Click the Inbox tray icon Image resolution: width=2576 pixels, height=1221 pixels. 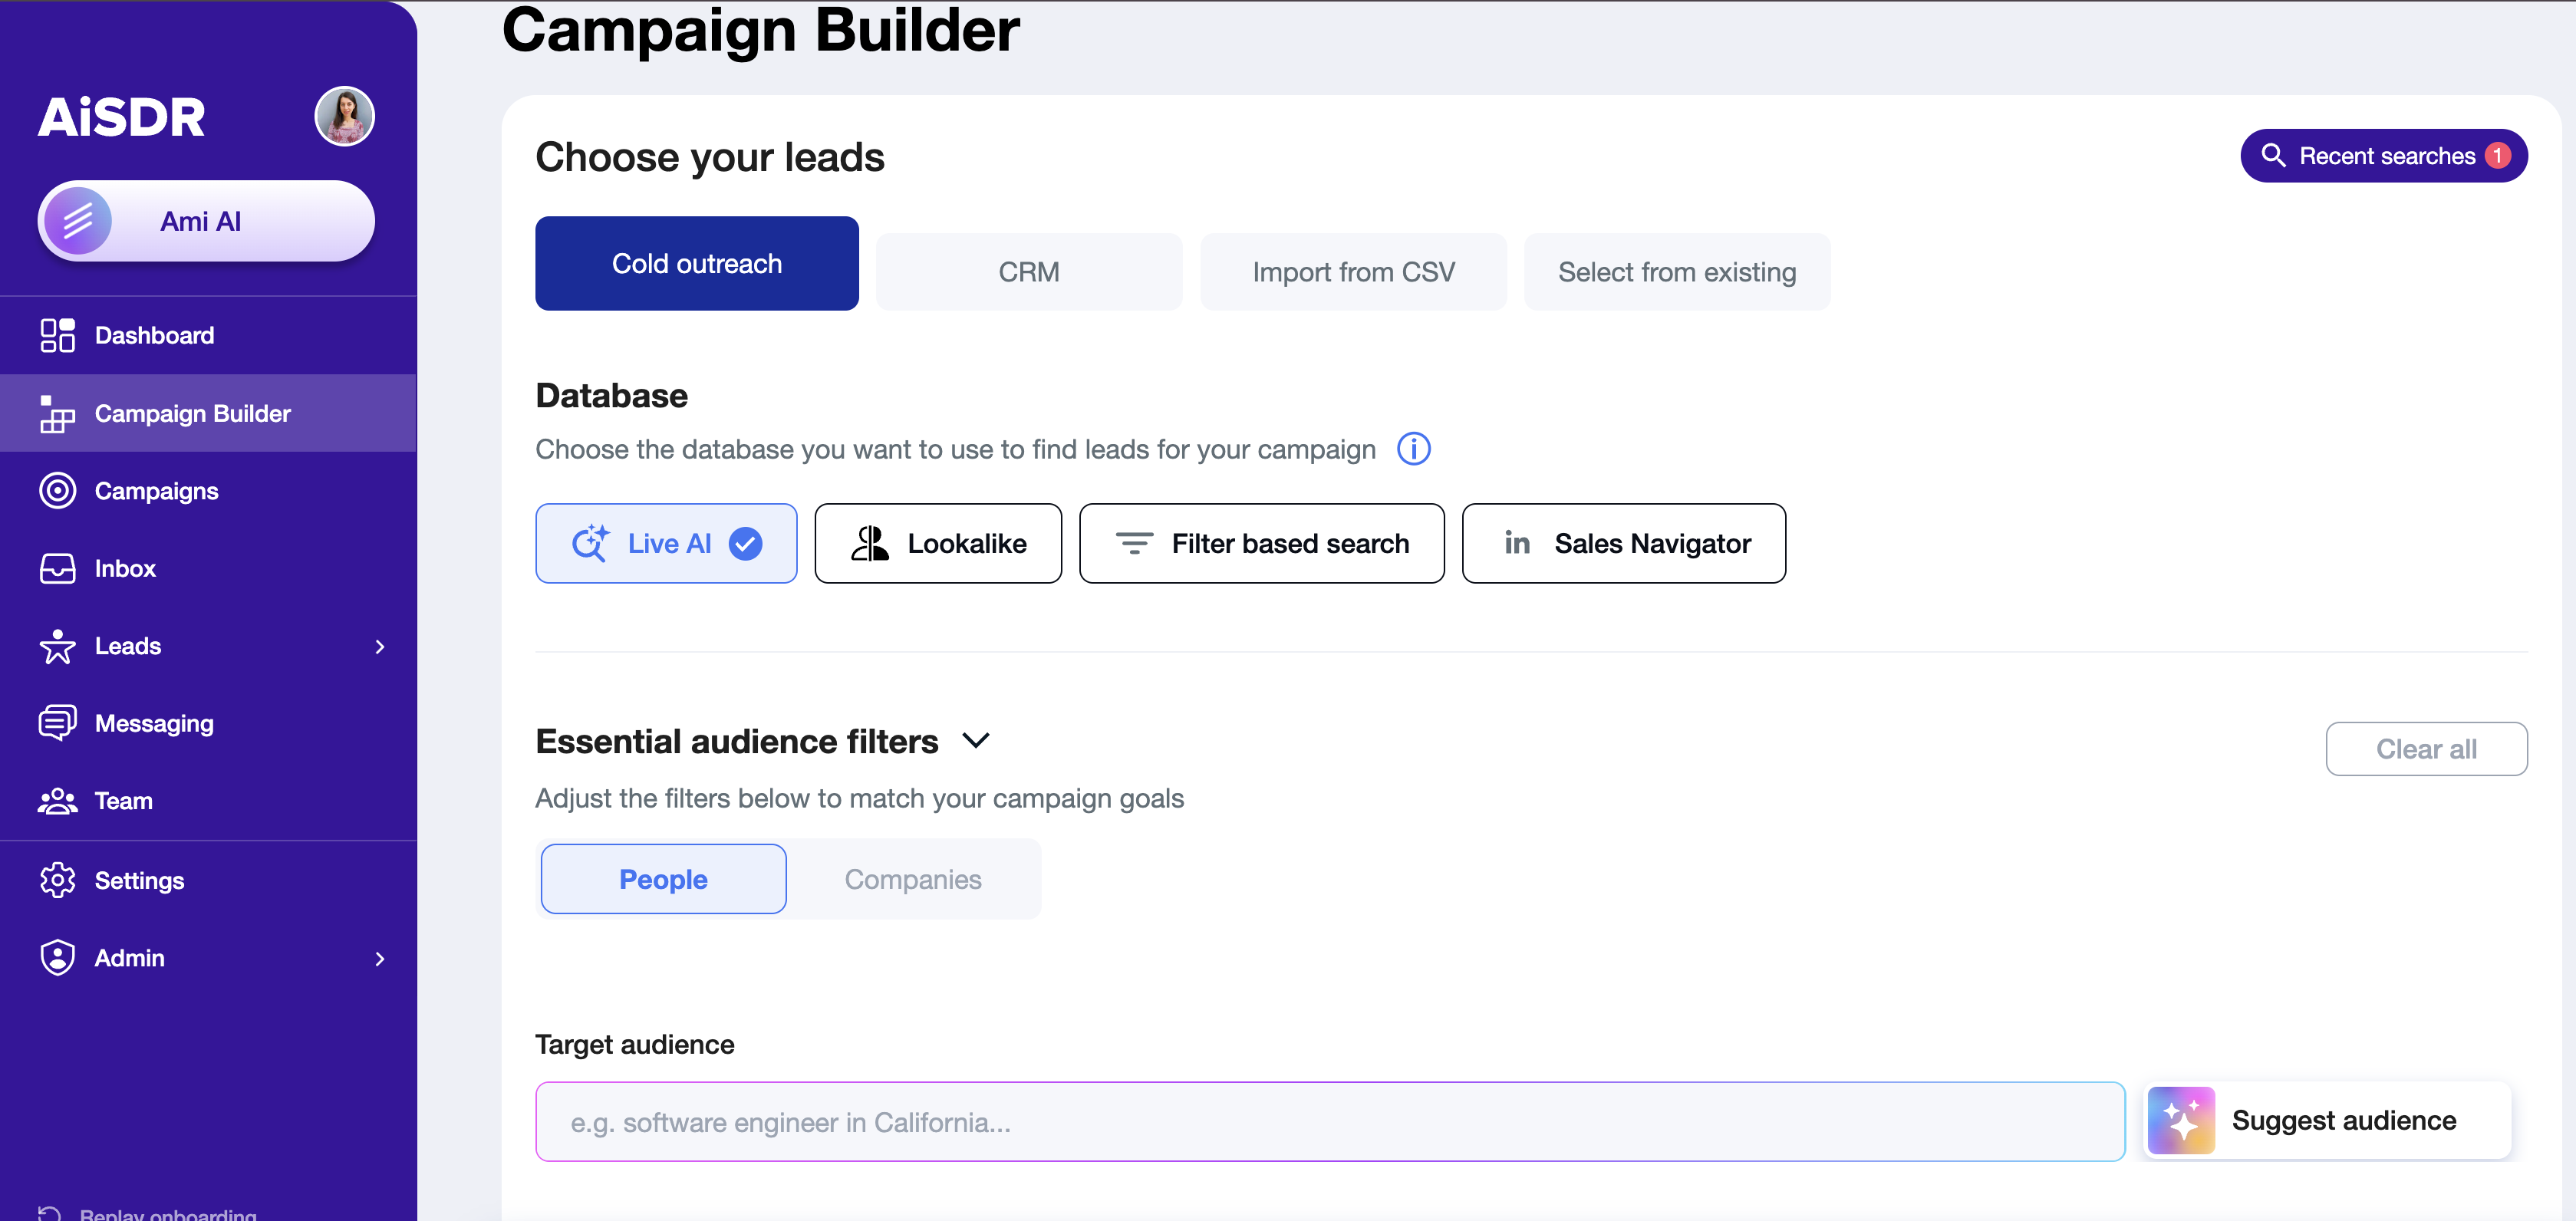[57, 568]
